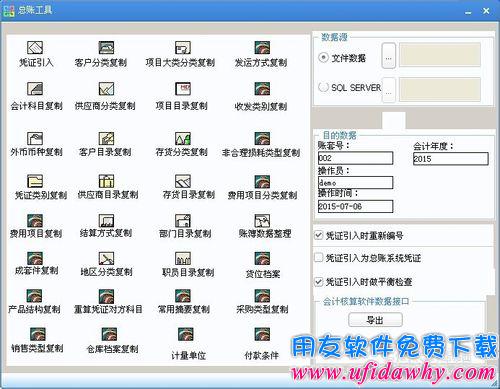Image resolution: width=500 pixels, height=389 pixels.
Task: Select 结算方式复制 icon
Action: (106, 220)
